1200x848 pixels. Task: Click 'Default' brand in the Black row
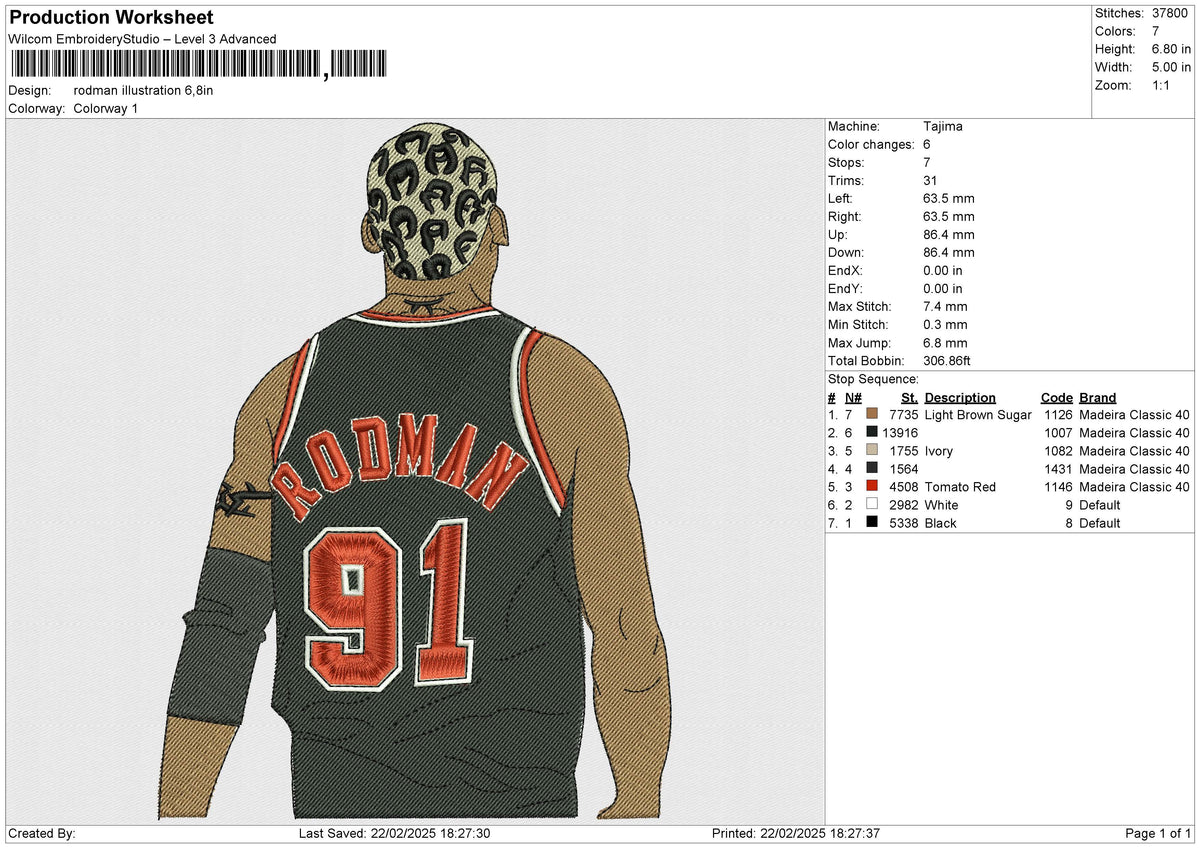[1100, 523]
